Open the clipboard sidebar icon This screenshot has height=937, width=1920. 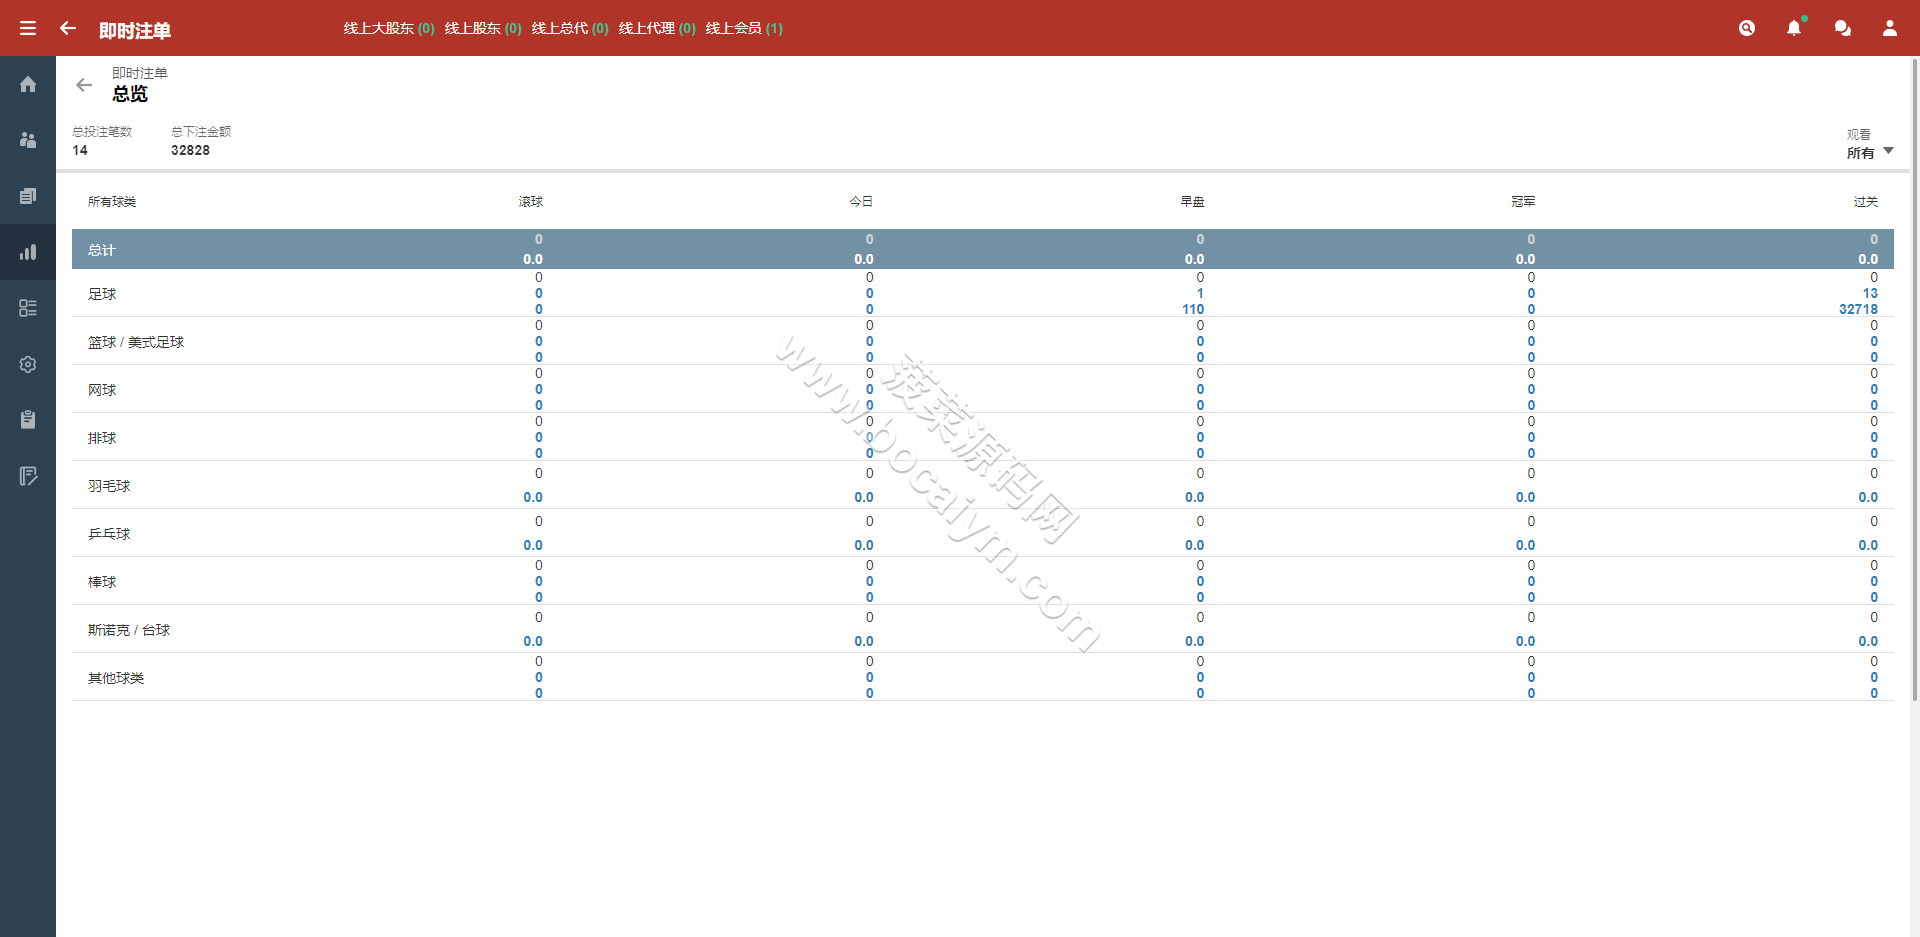point(28,420)
